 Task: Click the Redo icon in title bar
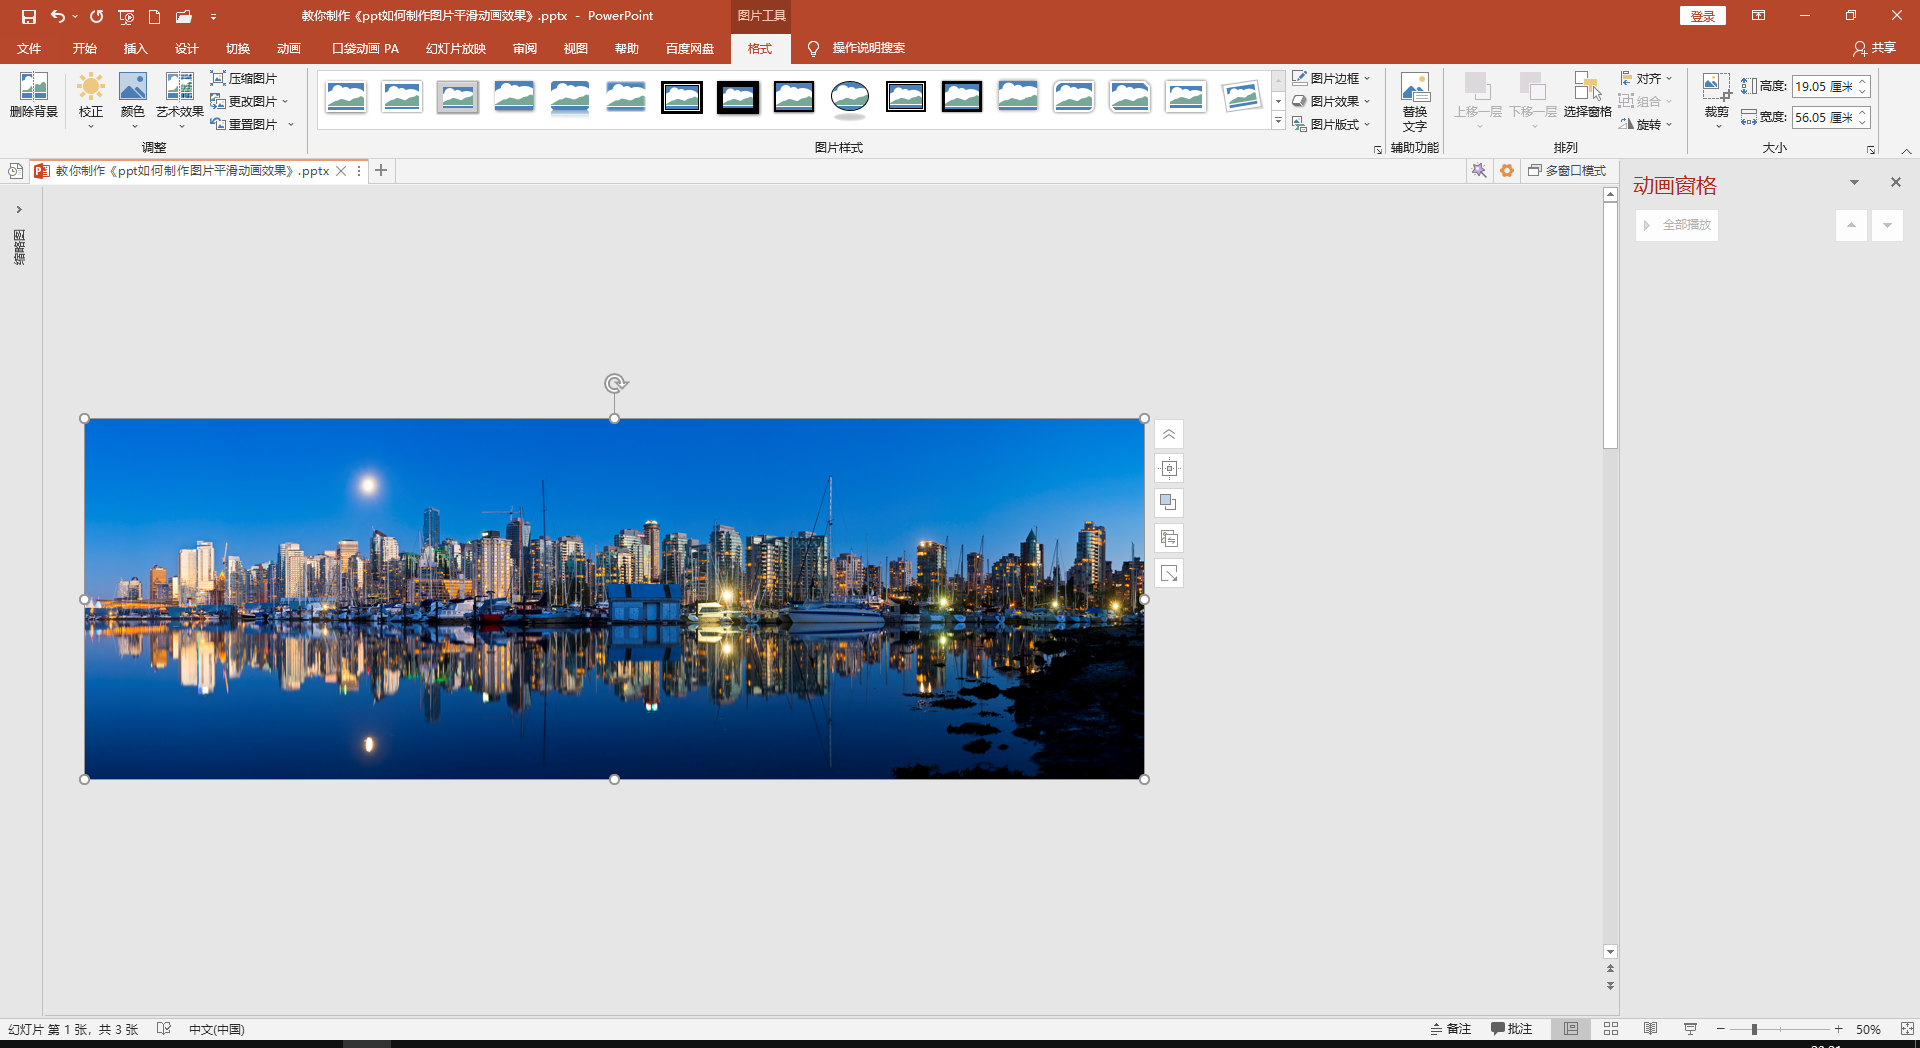pyautogui.click(x=96, y=16)
